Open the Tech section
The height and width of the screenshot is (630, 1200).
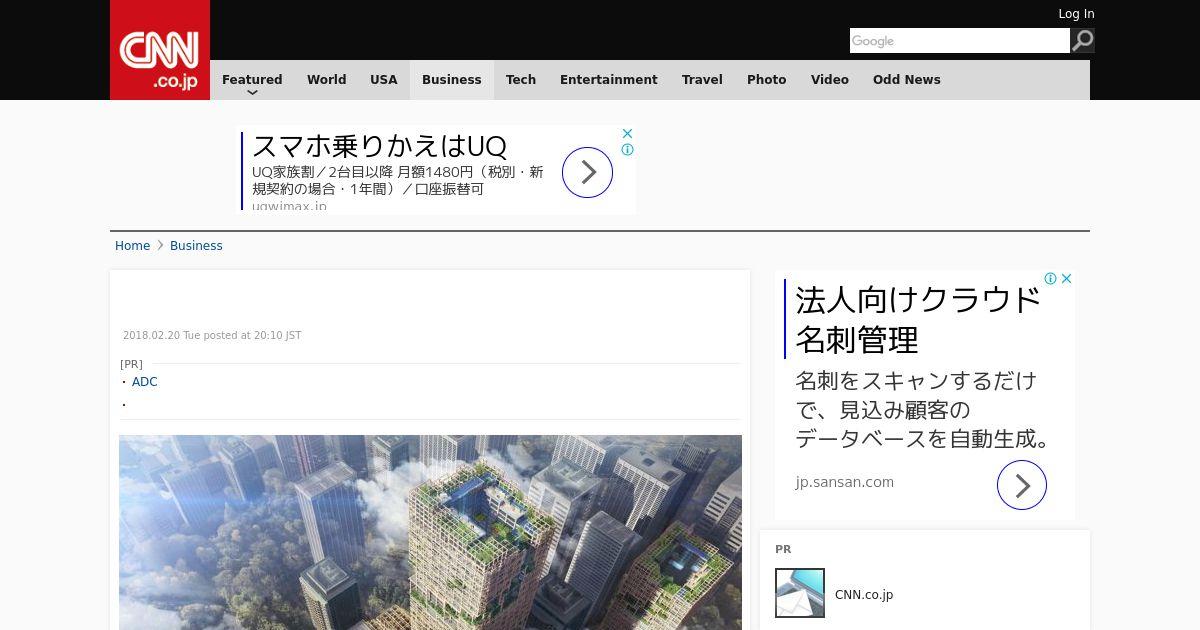[521, 80]
